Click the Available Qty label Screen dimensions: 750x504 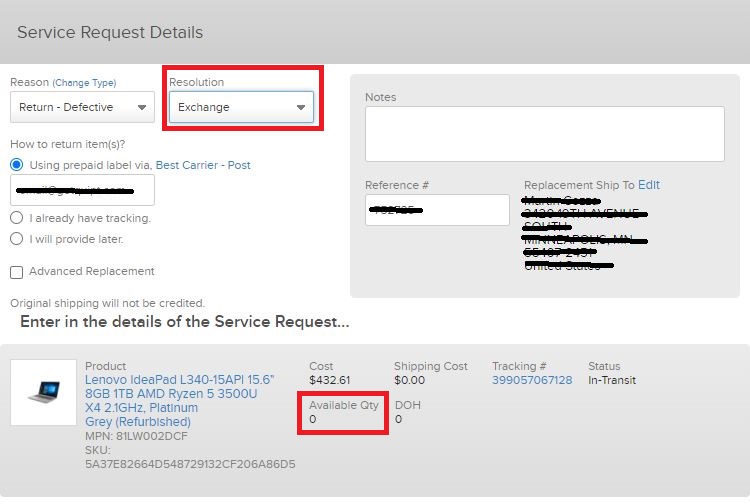pyautogui.click(x=343, y=405)
